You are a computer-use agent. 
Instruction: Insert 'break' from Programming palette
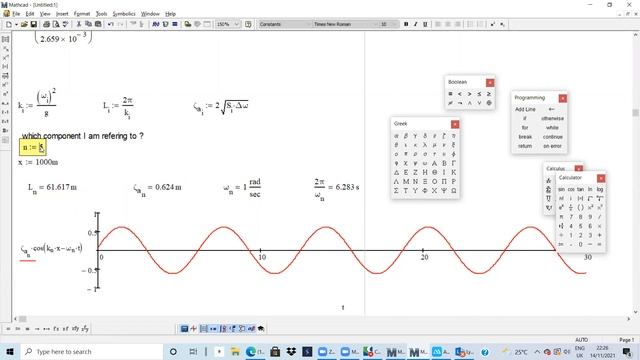pos(525,137)
